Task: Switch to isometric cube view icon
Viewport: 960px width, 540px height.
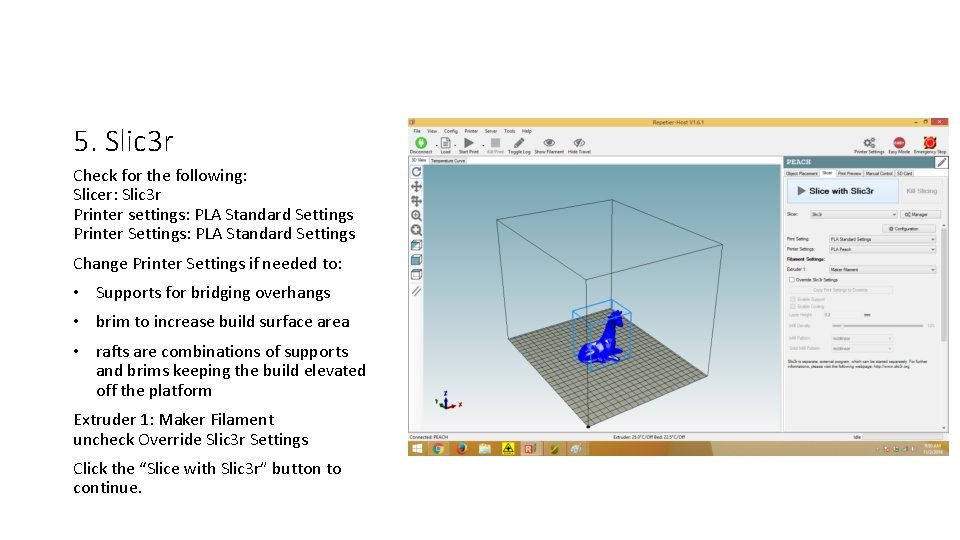Action: click(x=416, y=245)
